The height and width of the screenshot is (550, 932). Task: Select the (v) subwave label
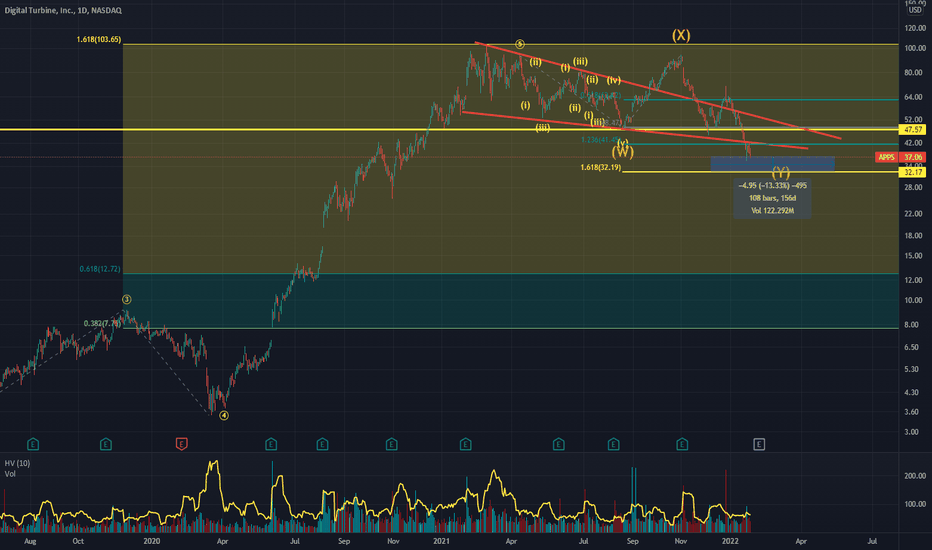pos(622,143)
